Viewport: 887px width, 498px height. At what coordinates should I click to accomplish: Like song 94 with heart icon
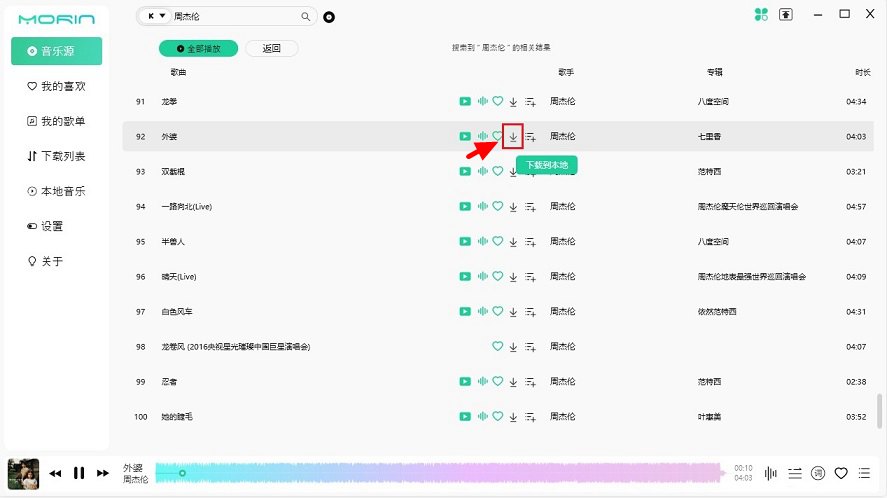pyautogui.click(x=497, y=206)
